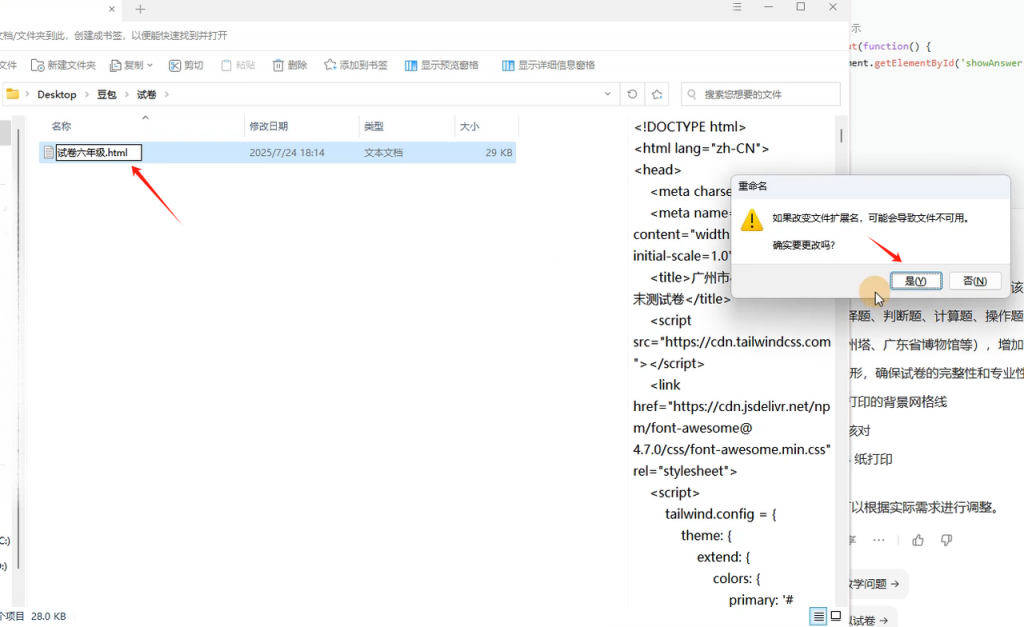Click the folder icon at breadcrumb start

[x=12, y=94]
